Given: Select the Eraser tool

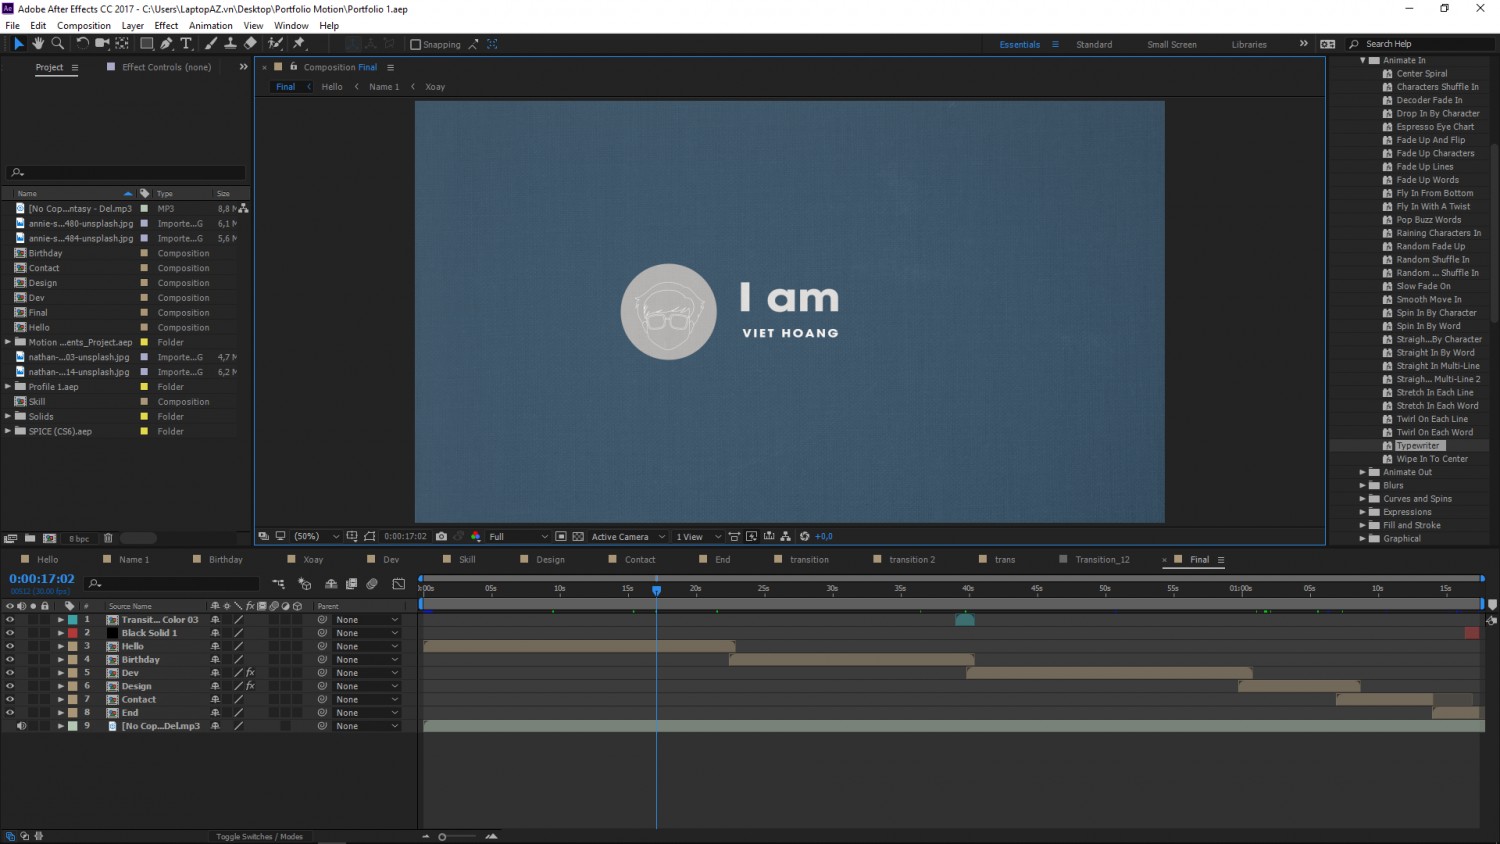Looking at the screenshot, I should coord(250,44).
